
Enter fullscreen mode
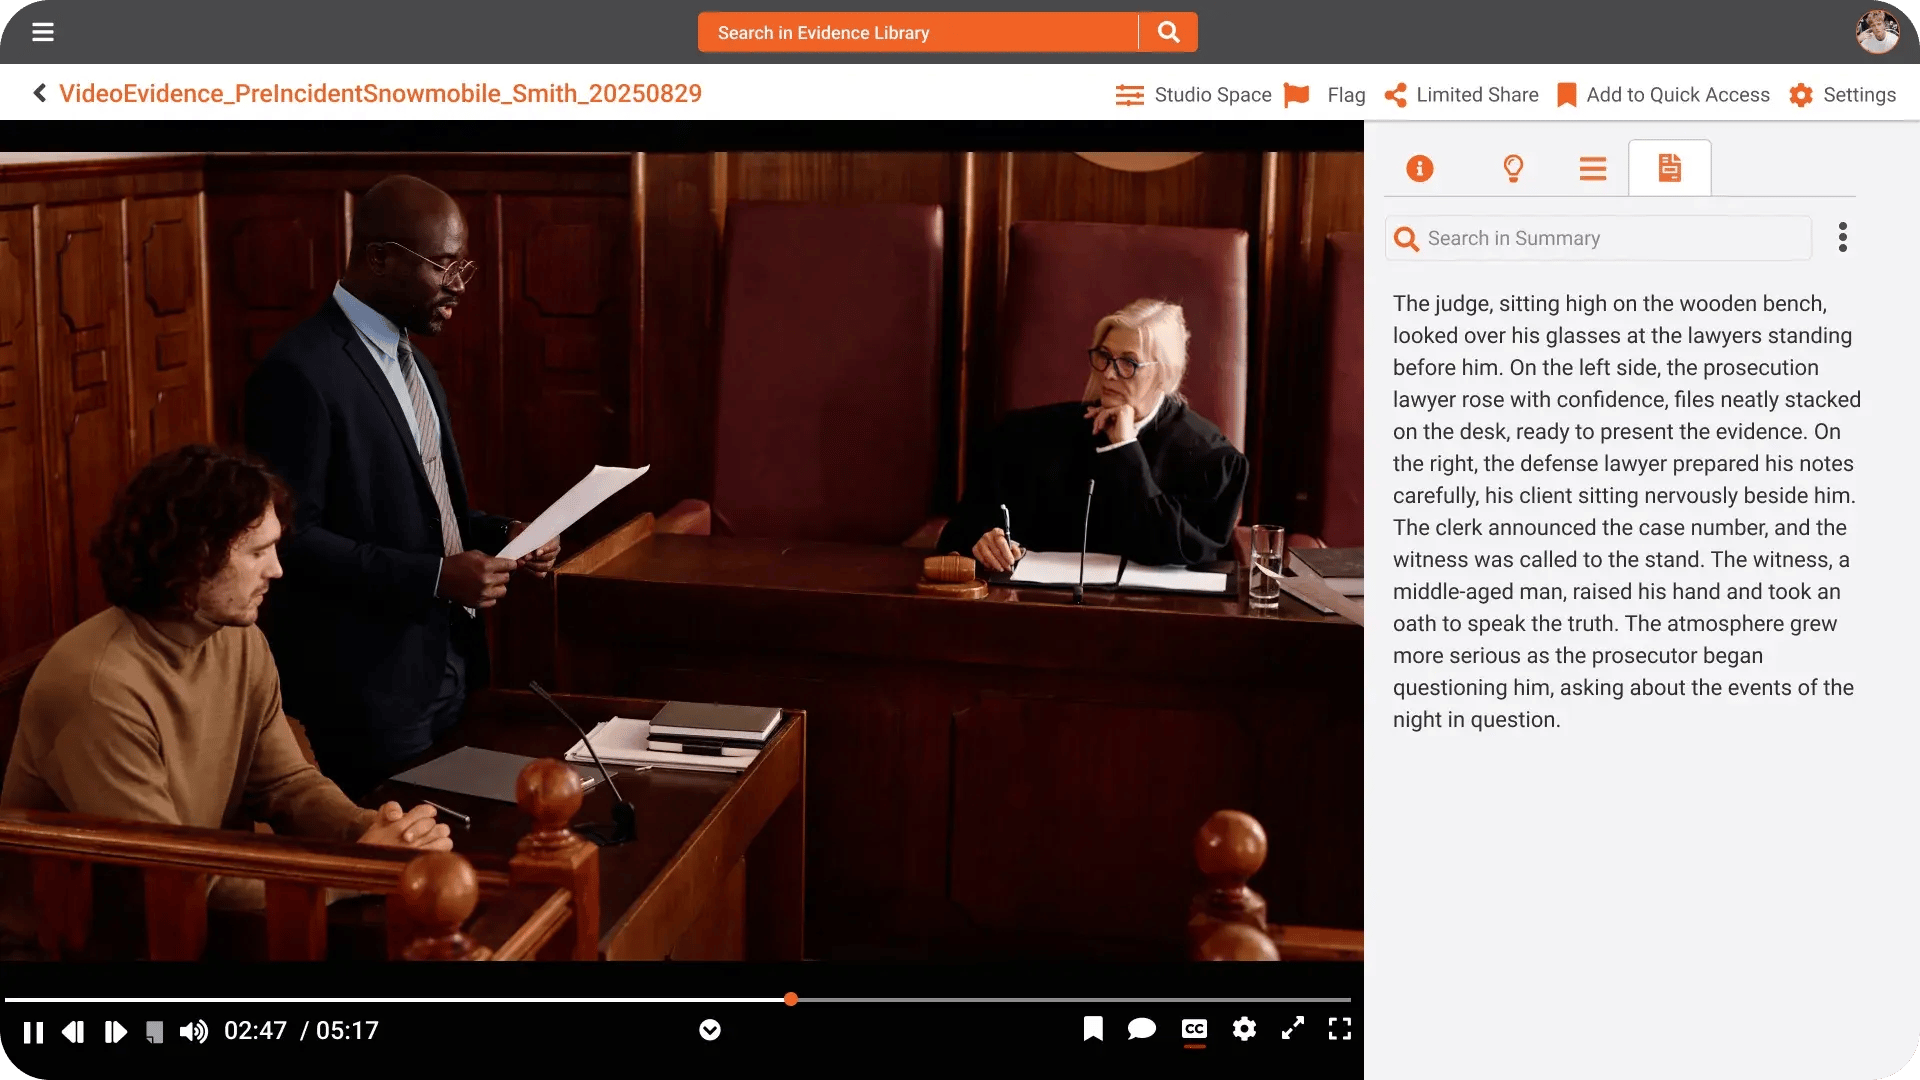(x=1339, y=1029)
